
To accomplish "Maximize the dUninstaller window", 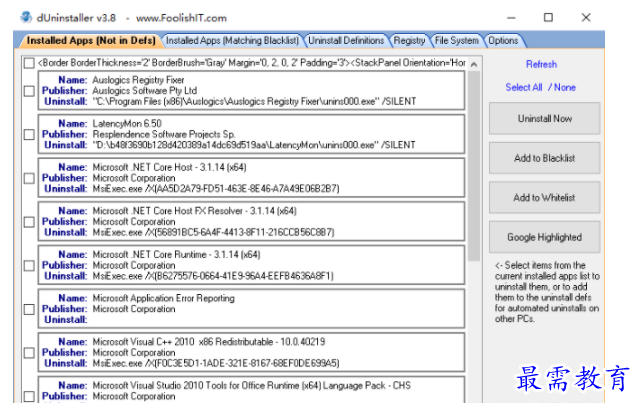I will (x=548, y=17).
